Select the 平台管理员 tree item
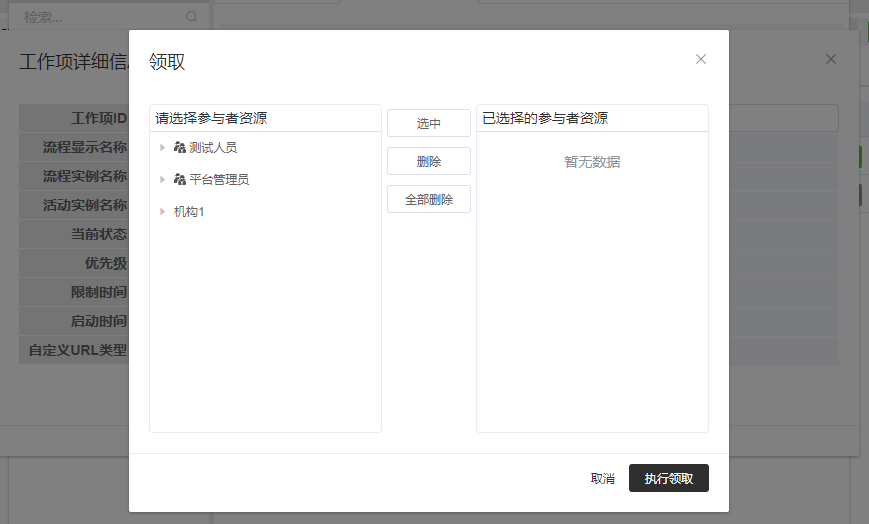Viewport: 869px width, 524px height. pyautogui.click(x=219, y=180)
